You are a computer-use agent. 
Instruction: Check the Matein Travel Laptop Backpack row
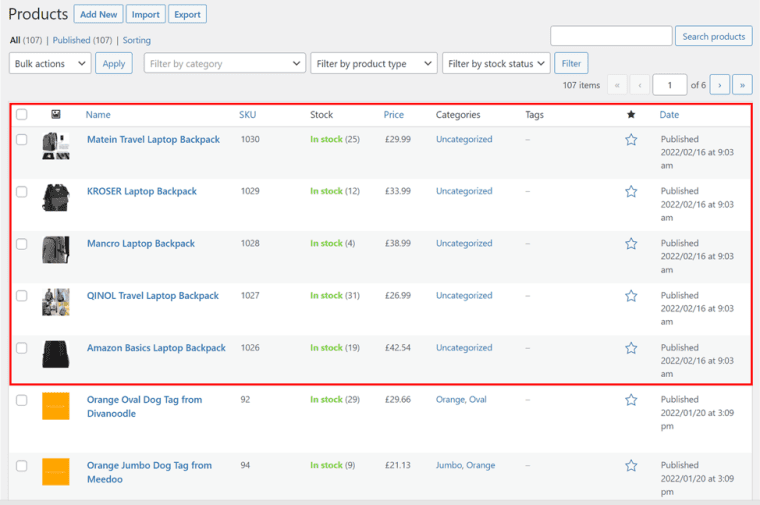[x=21, y=140]
